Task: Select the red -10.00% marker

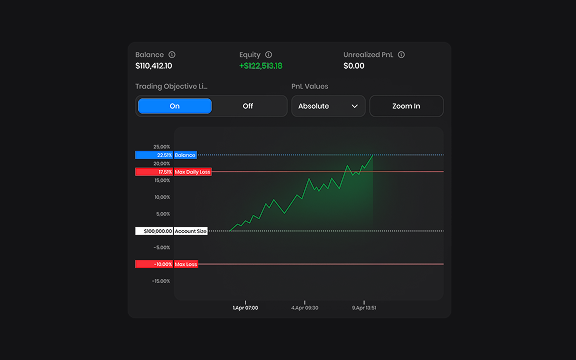Action: (x=154, y=264)
